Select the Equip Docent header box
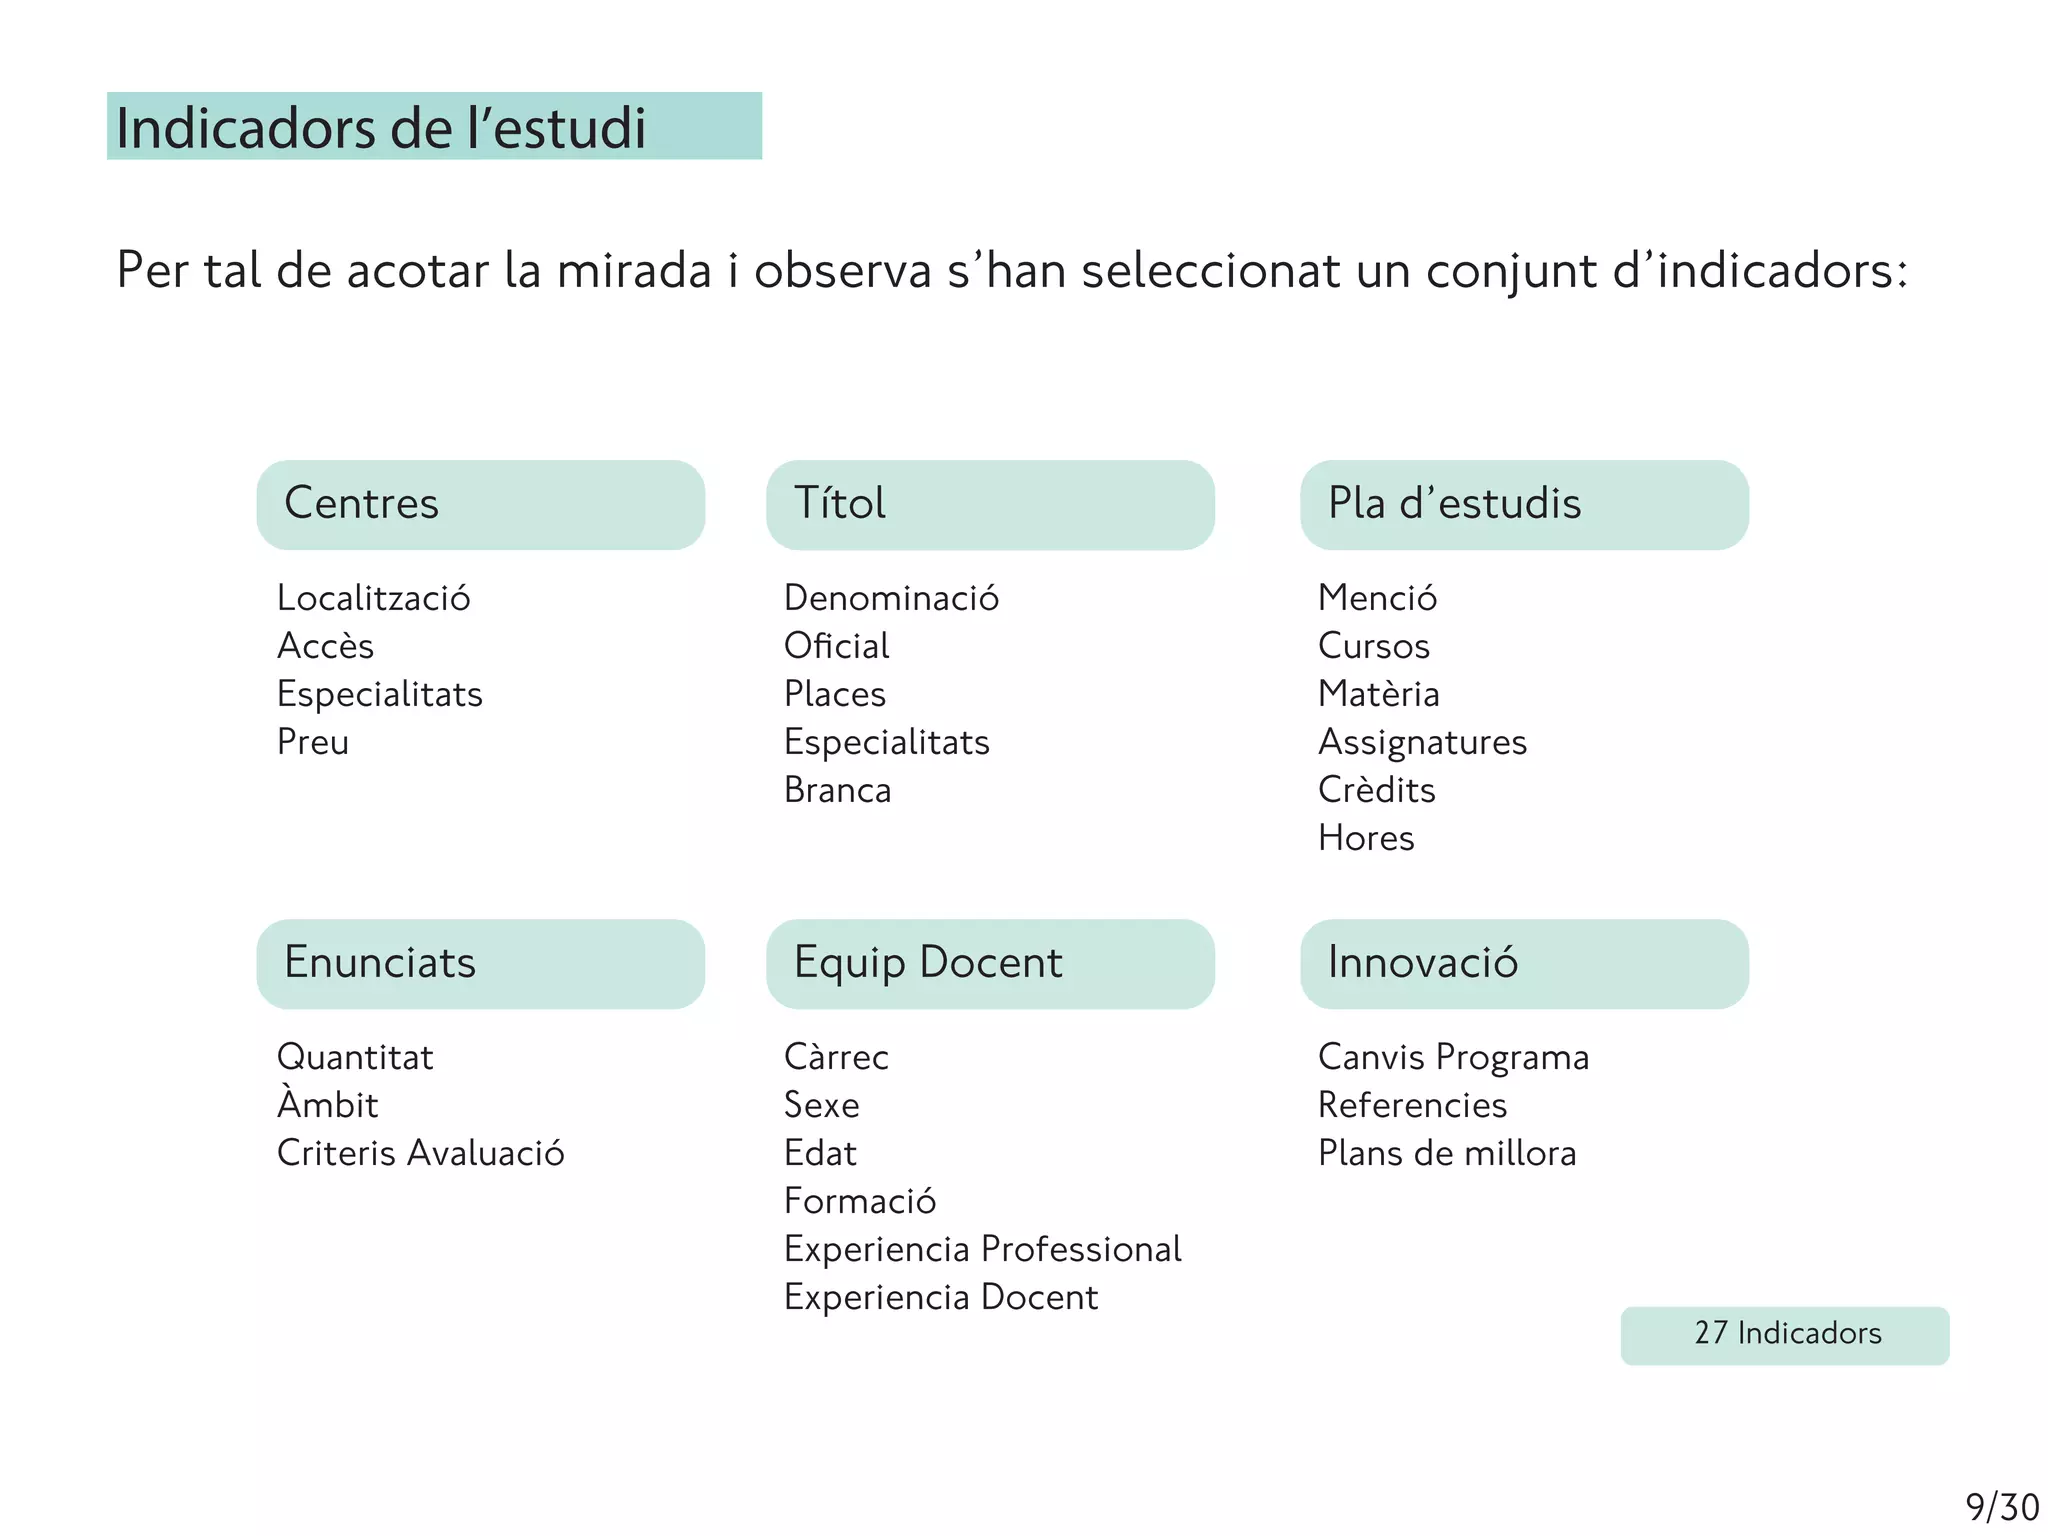2048x1536 pixels. pyautogui.click(x=990, y=963)
